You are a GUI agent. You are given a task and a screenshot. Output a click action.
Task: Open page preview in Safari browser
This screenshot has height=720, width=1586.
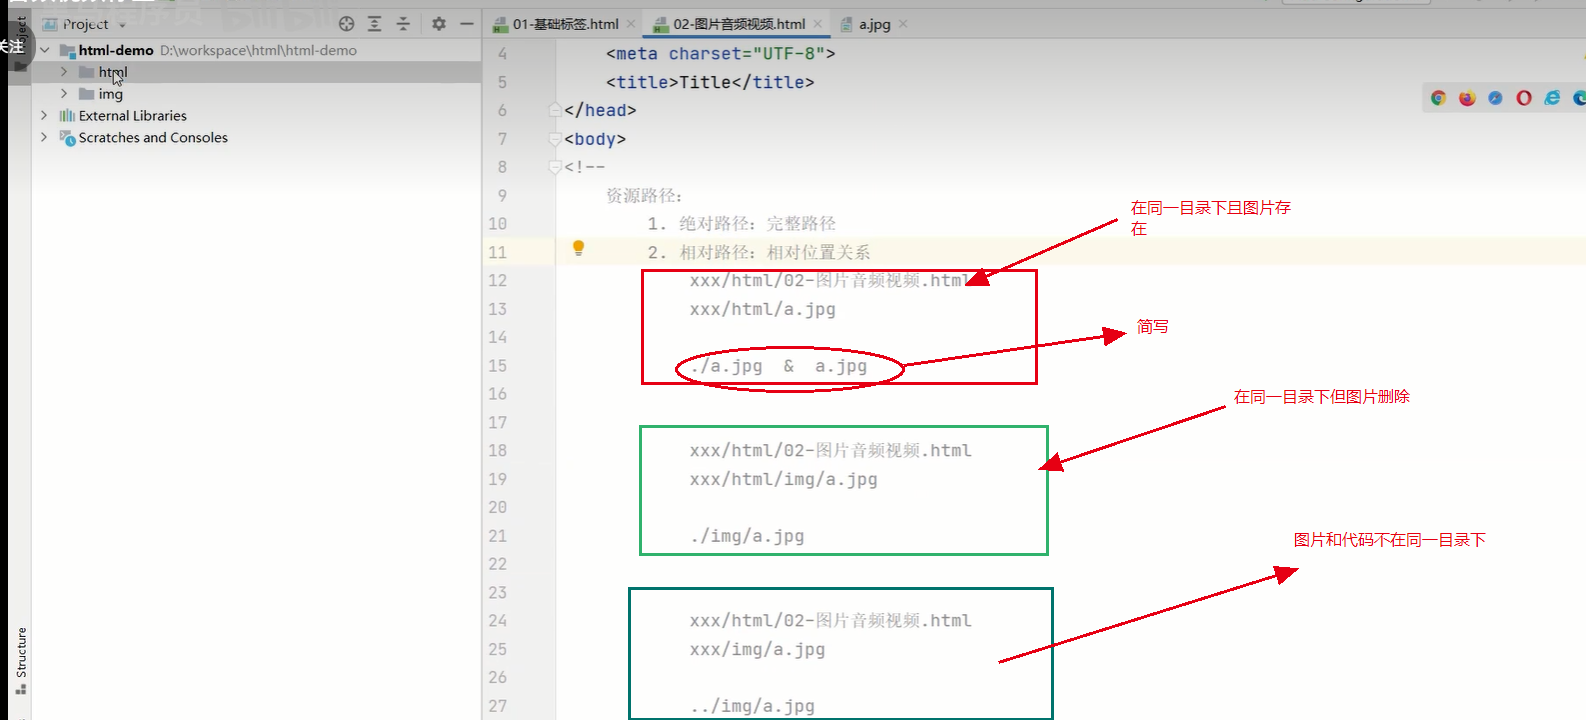pos(1495,98)
